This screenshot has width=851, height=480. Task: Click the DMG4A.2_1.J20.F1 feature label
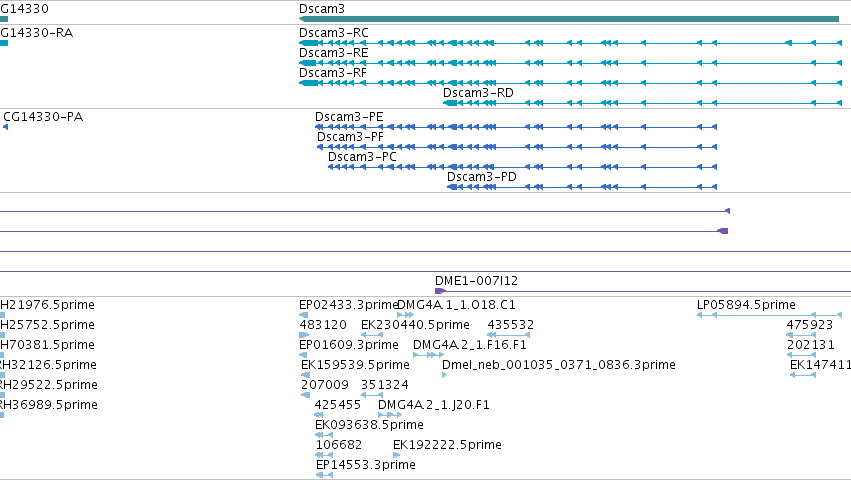(x=434, y=405)
